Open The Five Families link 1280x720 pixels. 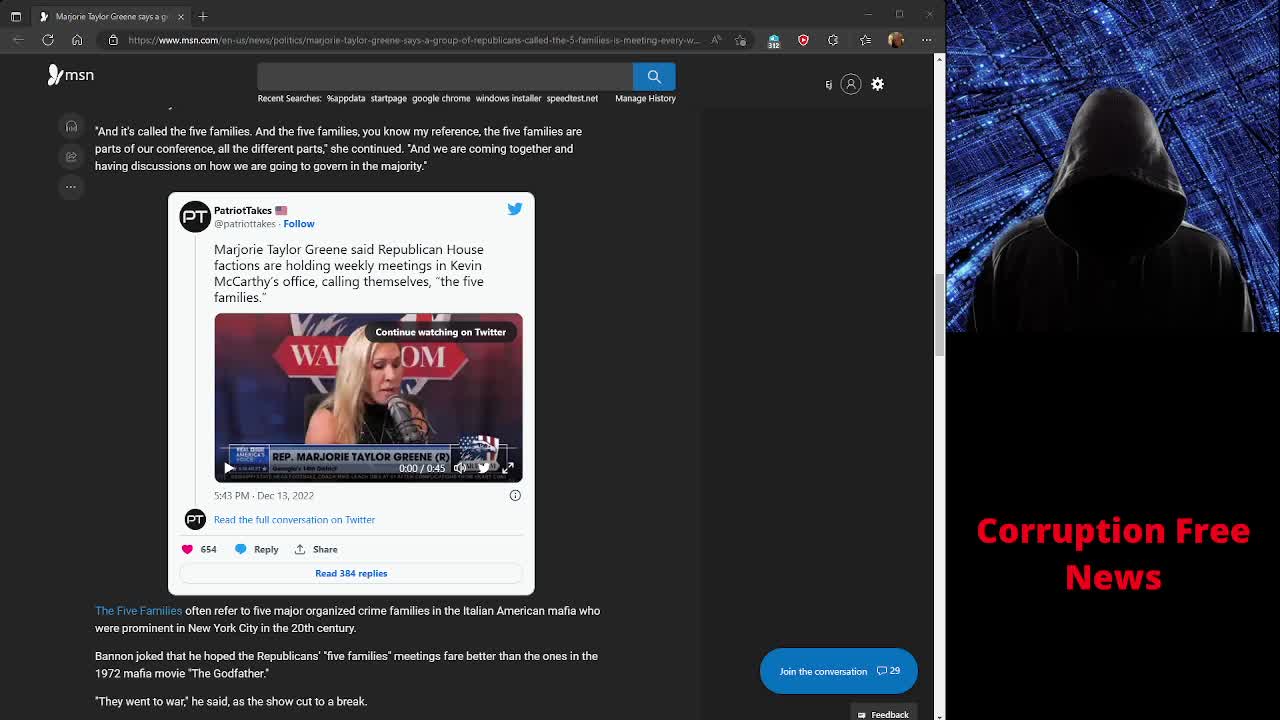139,610
